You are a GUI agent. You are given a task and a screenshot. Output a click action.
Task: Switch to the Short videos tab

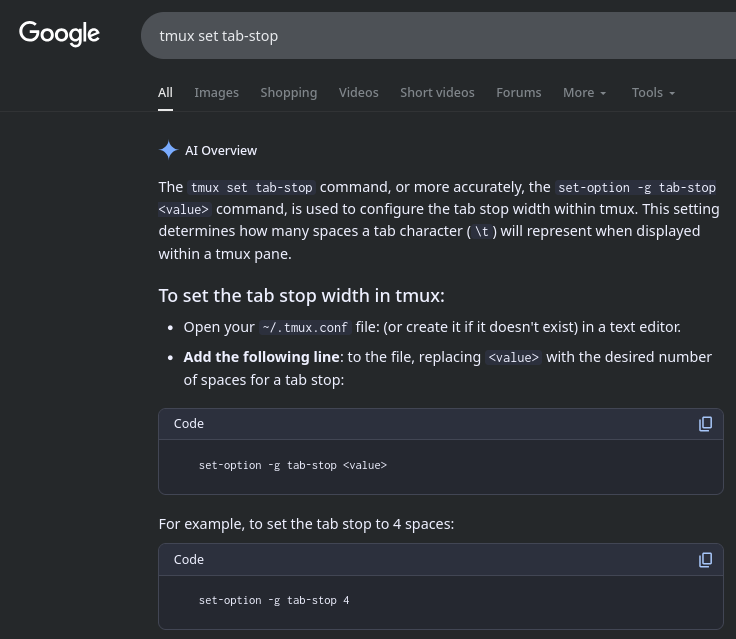coord(437,92)
